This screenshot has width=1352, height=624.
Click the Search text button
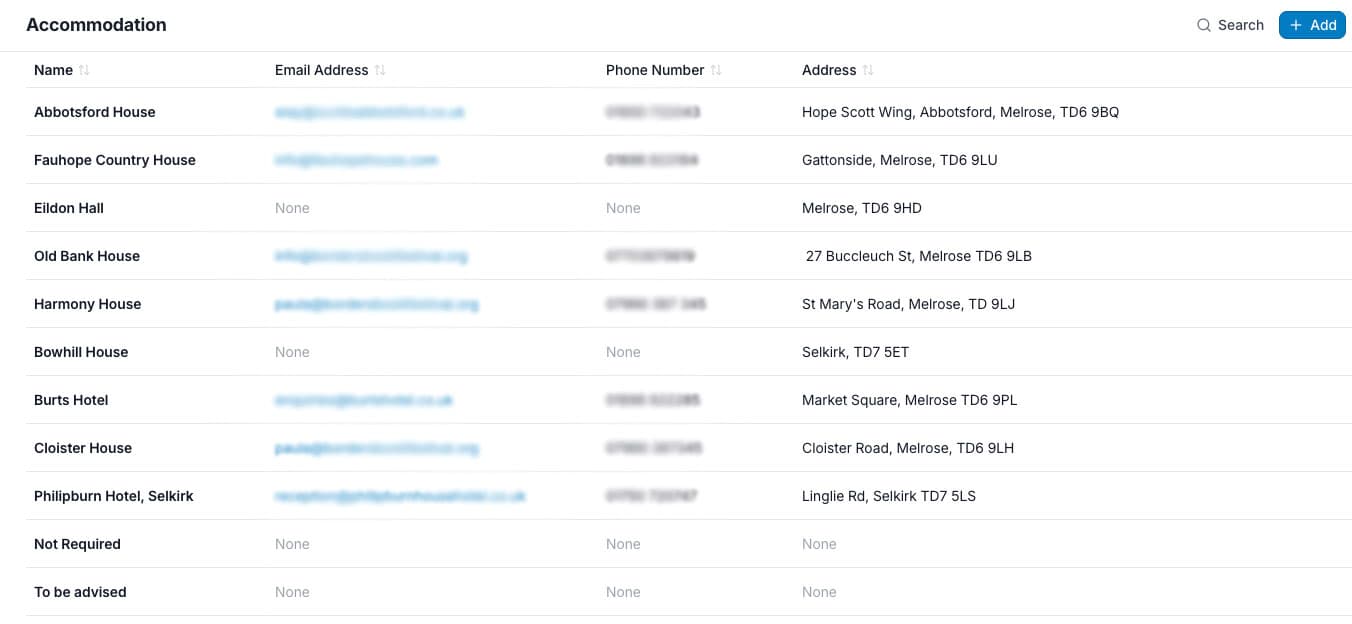[1241, 25]
